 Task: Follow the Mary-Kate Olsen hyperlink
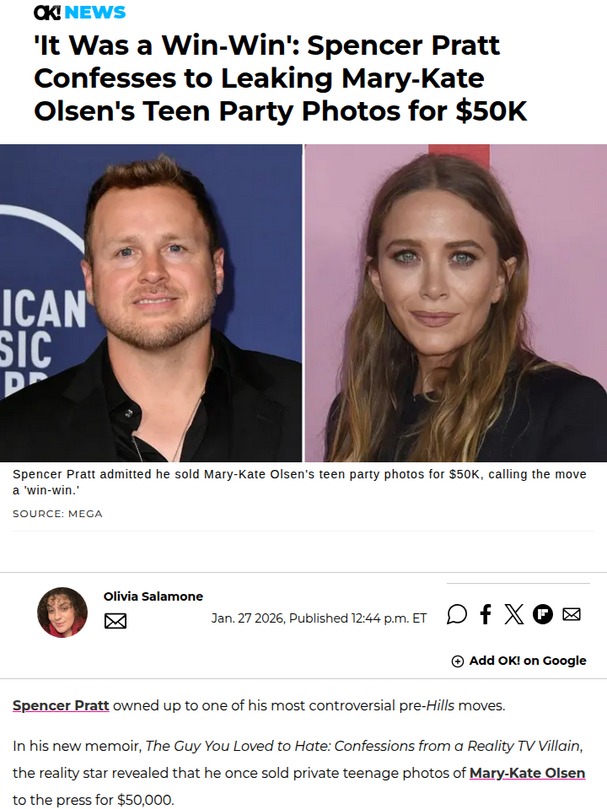pos(527,773)
